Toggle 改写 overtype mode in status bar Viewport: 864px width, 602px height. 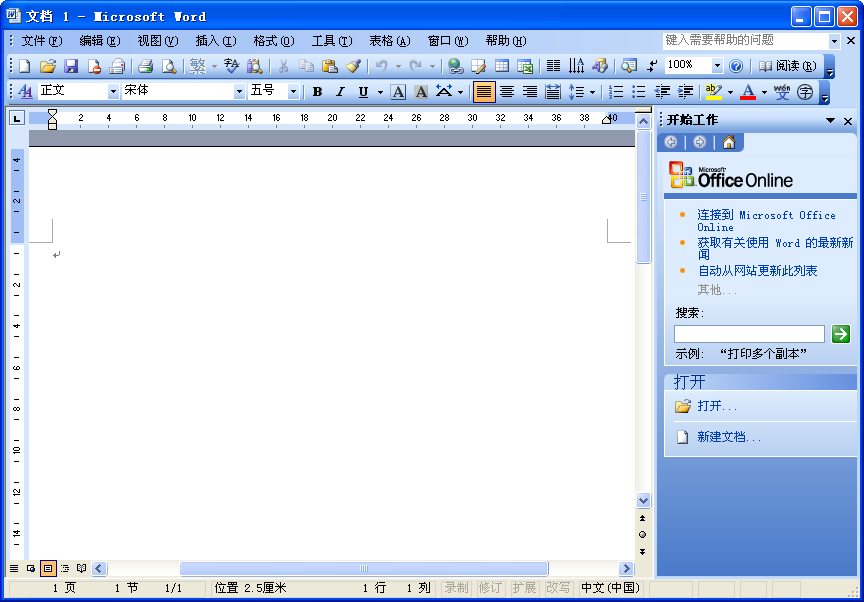558,588
